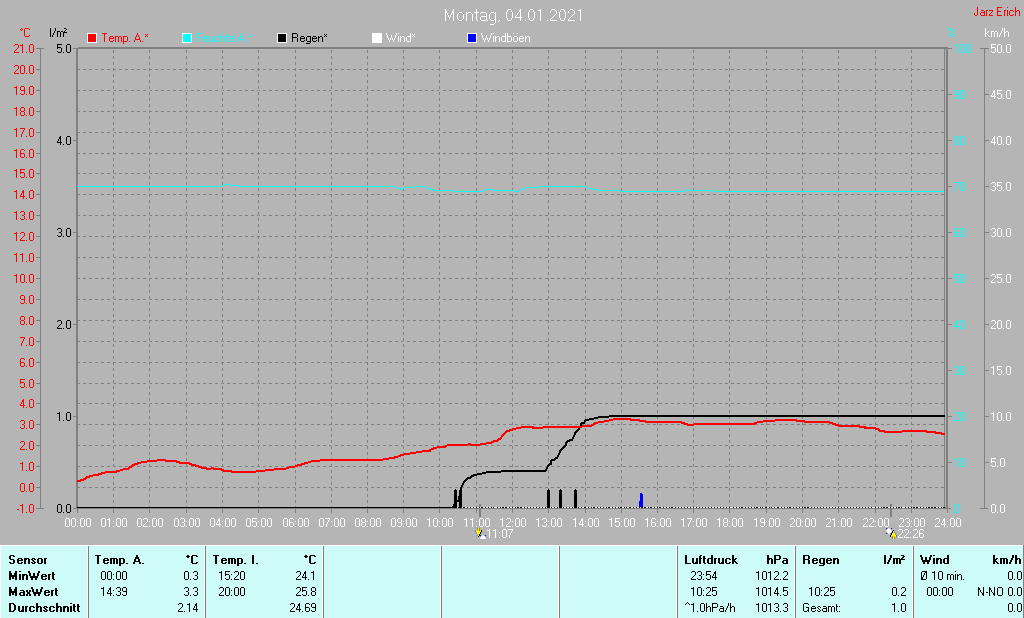Click the 14:39 max temperature time
Screen dimensions: 1024x618
pos(114,592)
